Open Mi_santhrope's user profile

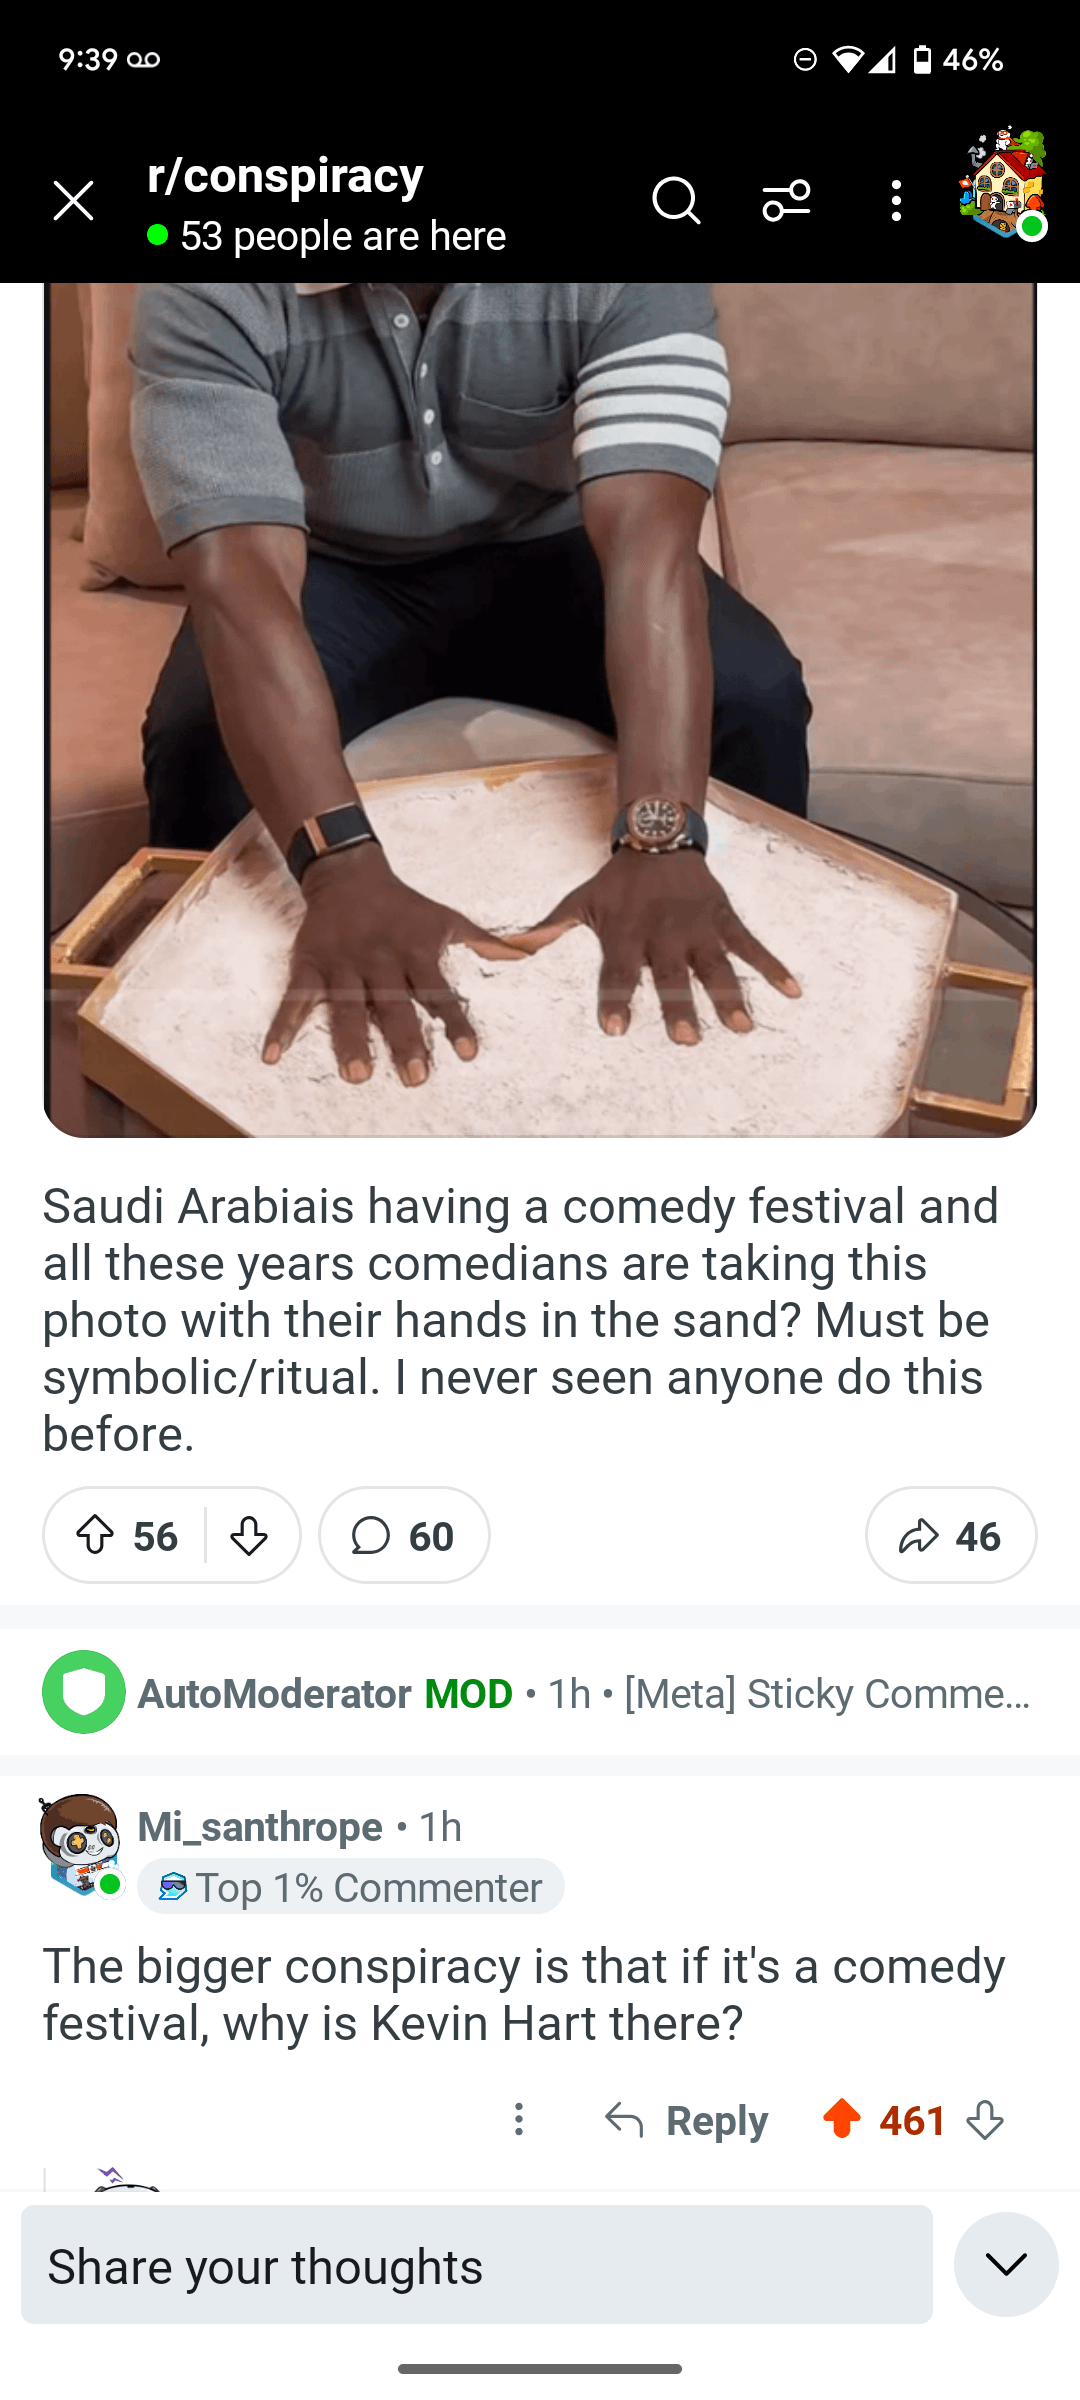pyautogui.click(x=260, y=1827)
